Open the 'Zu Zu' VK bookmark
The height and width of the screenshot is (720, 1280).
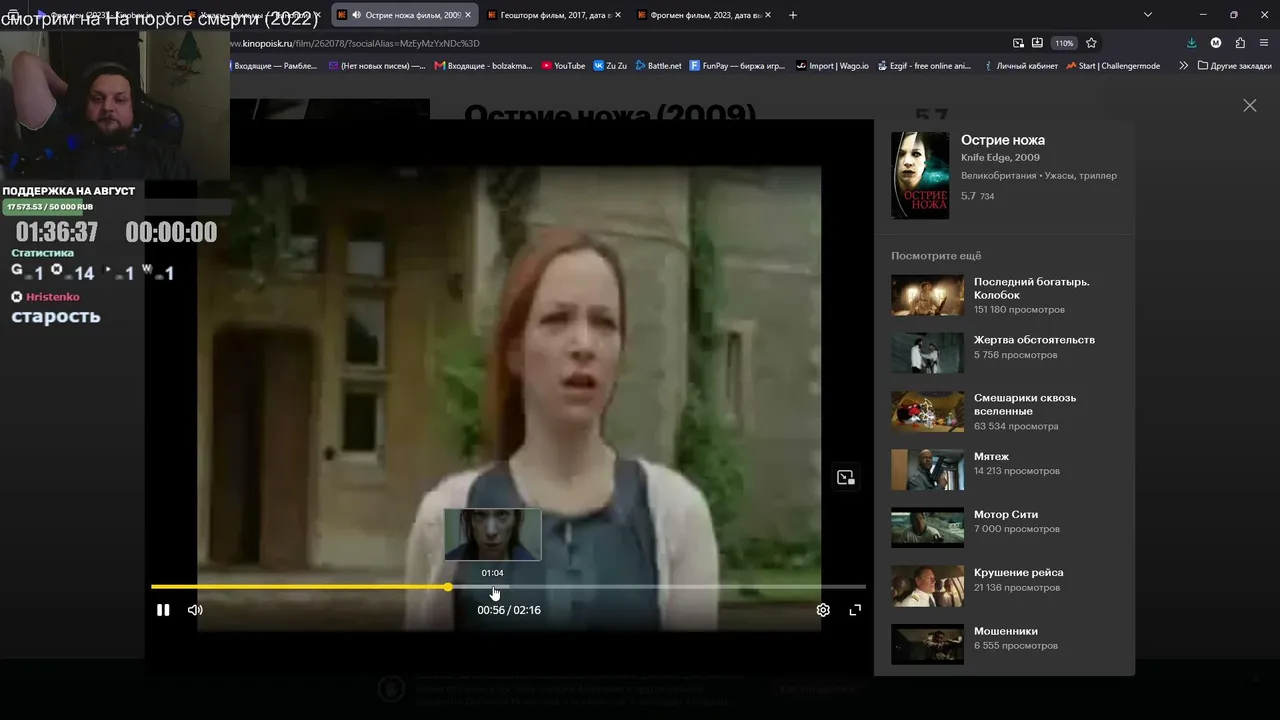611,66
